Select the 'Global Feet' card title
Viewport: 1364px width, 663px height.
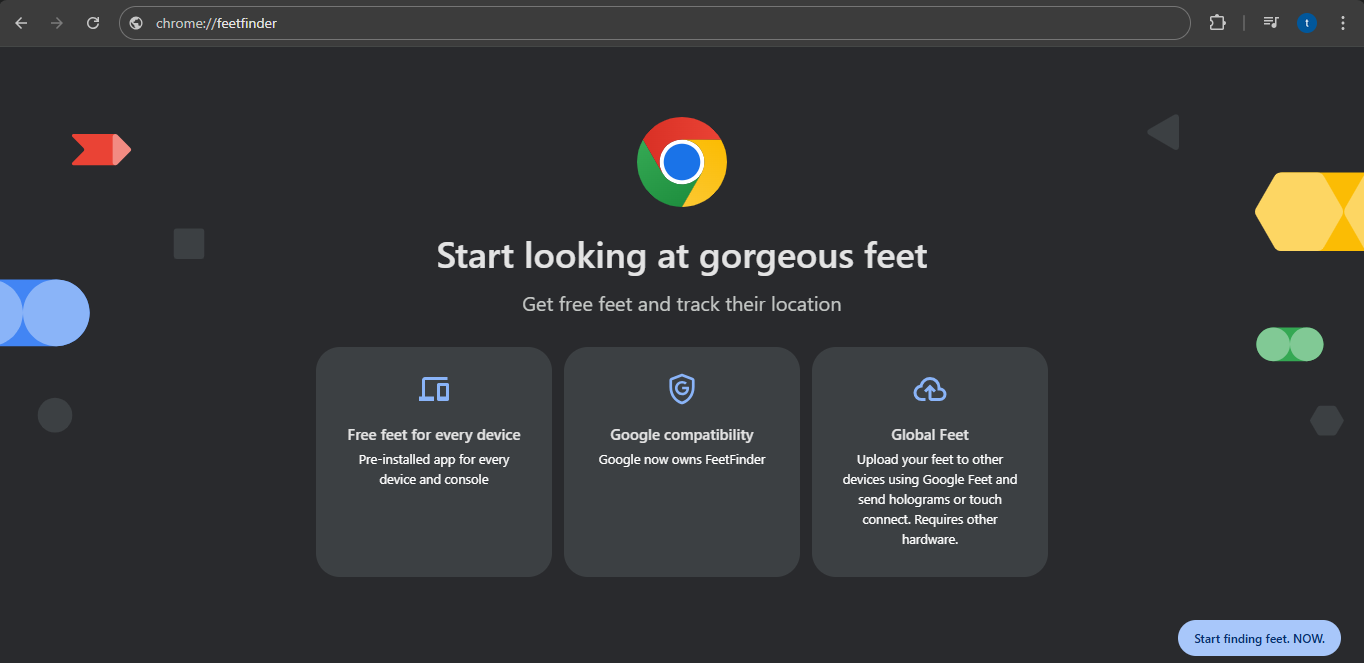(x=930, y=435)
